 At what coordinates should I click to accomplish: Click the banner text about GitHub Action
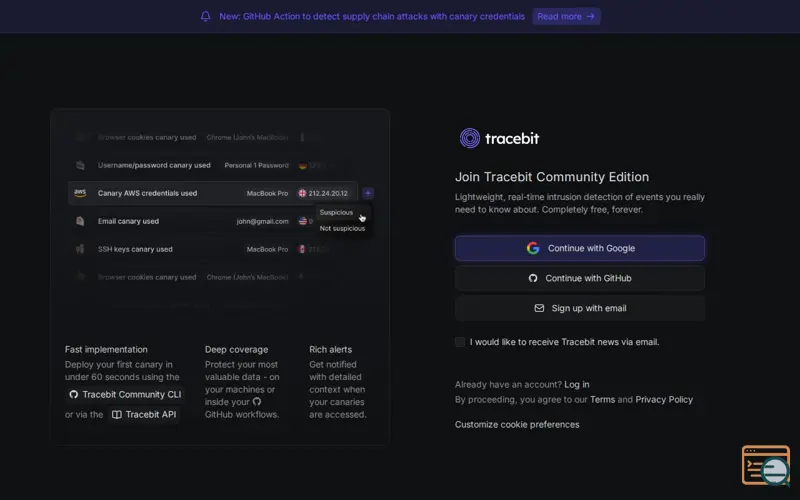(372, 16)
